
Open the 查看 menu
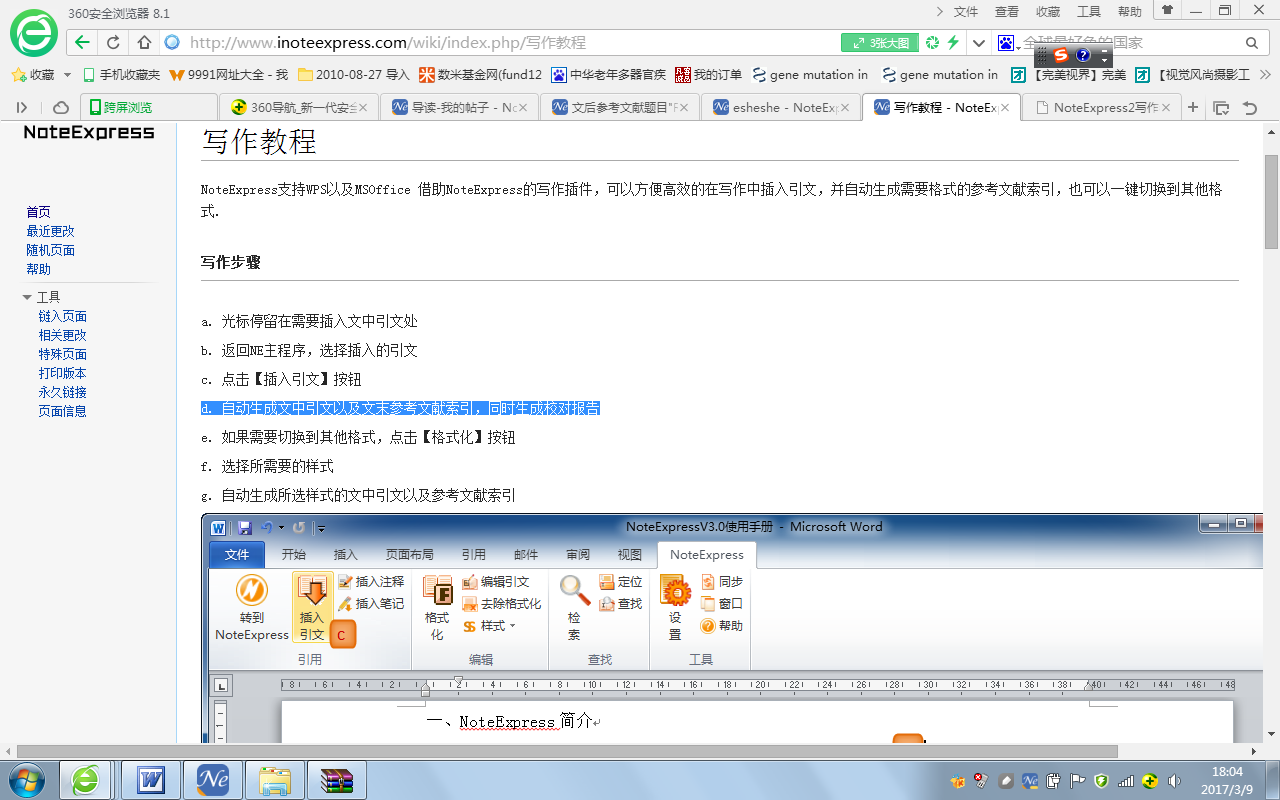click(x=1007, y=11)
